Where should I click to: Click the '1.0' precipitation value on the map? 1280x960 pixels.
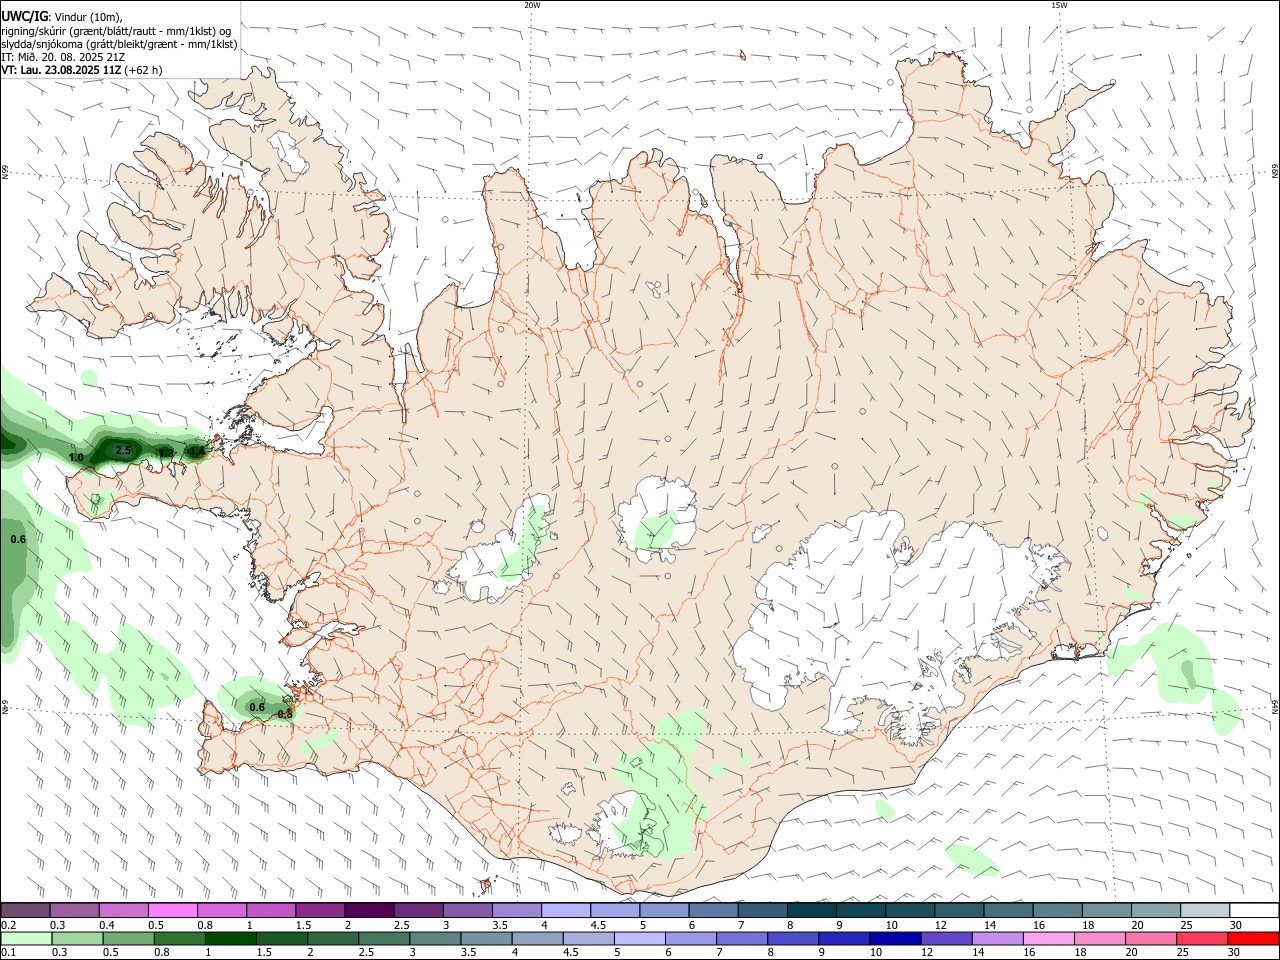(x=76, y=458)
